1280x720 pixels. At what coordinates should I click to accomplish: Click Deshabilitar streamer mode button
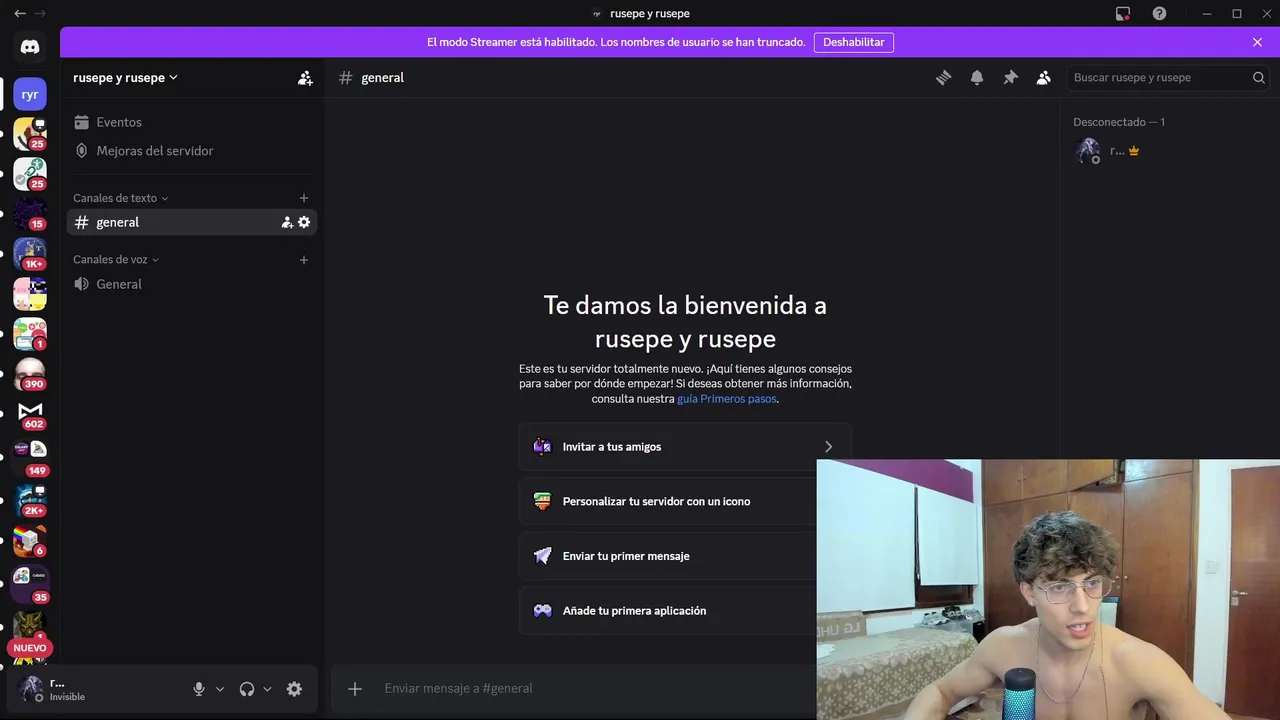pyautogui.click(x=853, y=42)
